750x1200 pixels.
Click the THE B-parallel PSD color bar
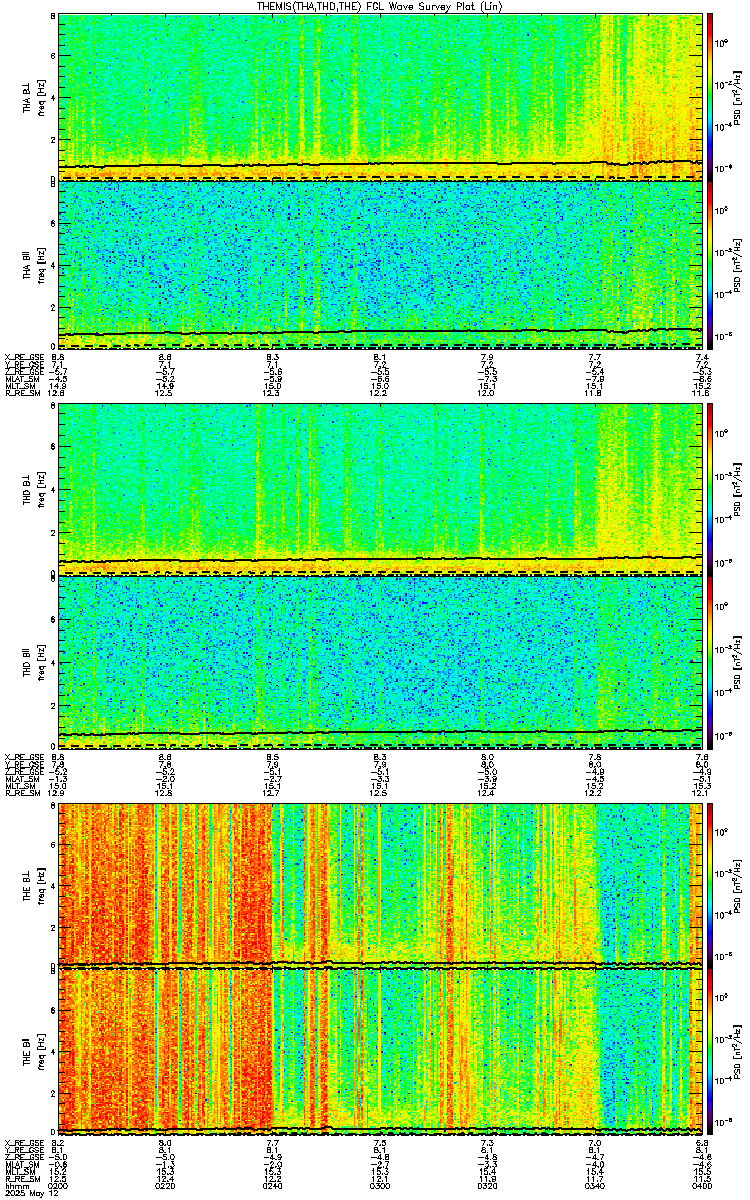click(x=710, y=1051)
